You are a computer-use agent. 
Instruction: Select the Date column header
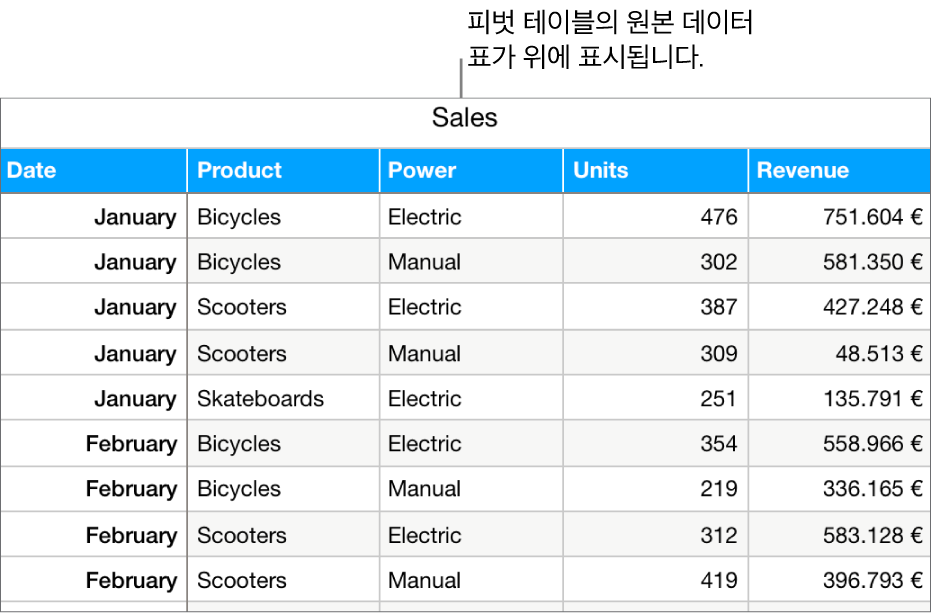[32, 170]
